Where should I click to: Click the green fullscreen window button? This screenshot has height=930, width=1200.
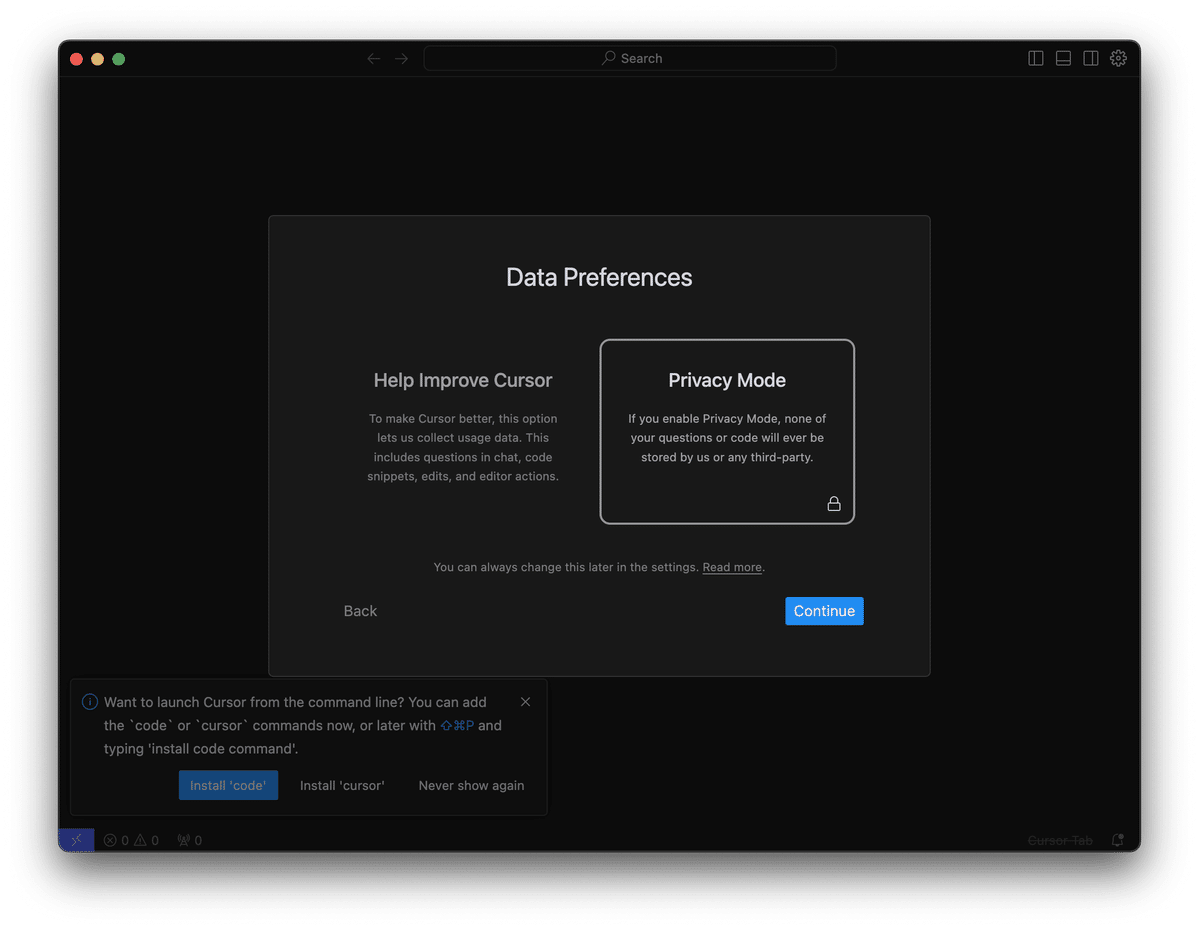(x=118, y=59)
